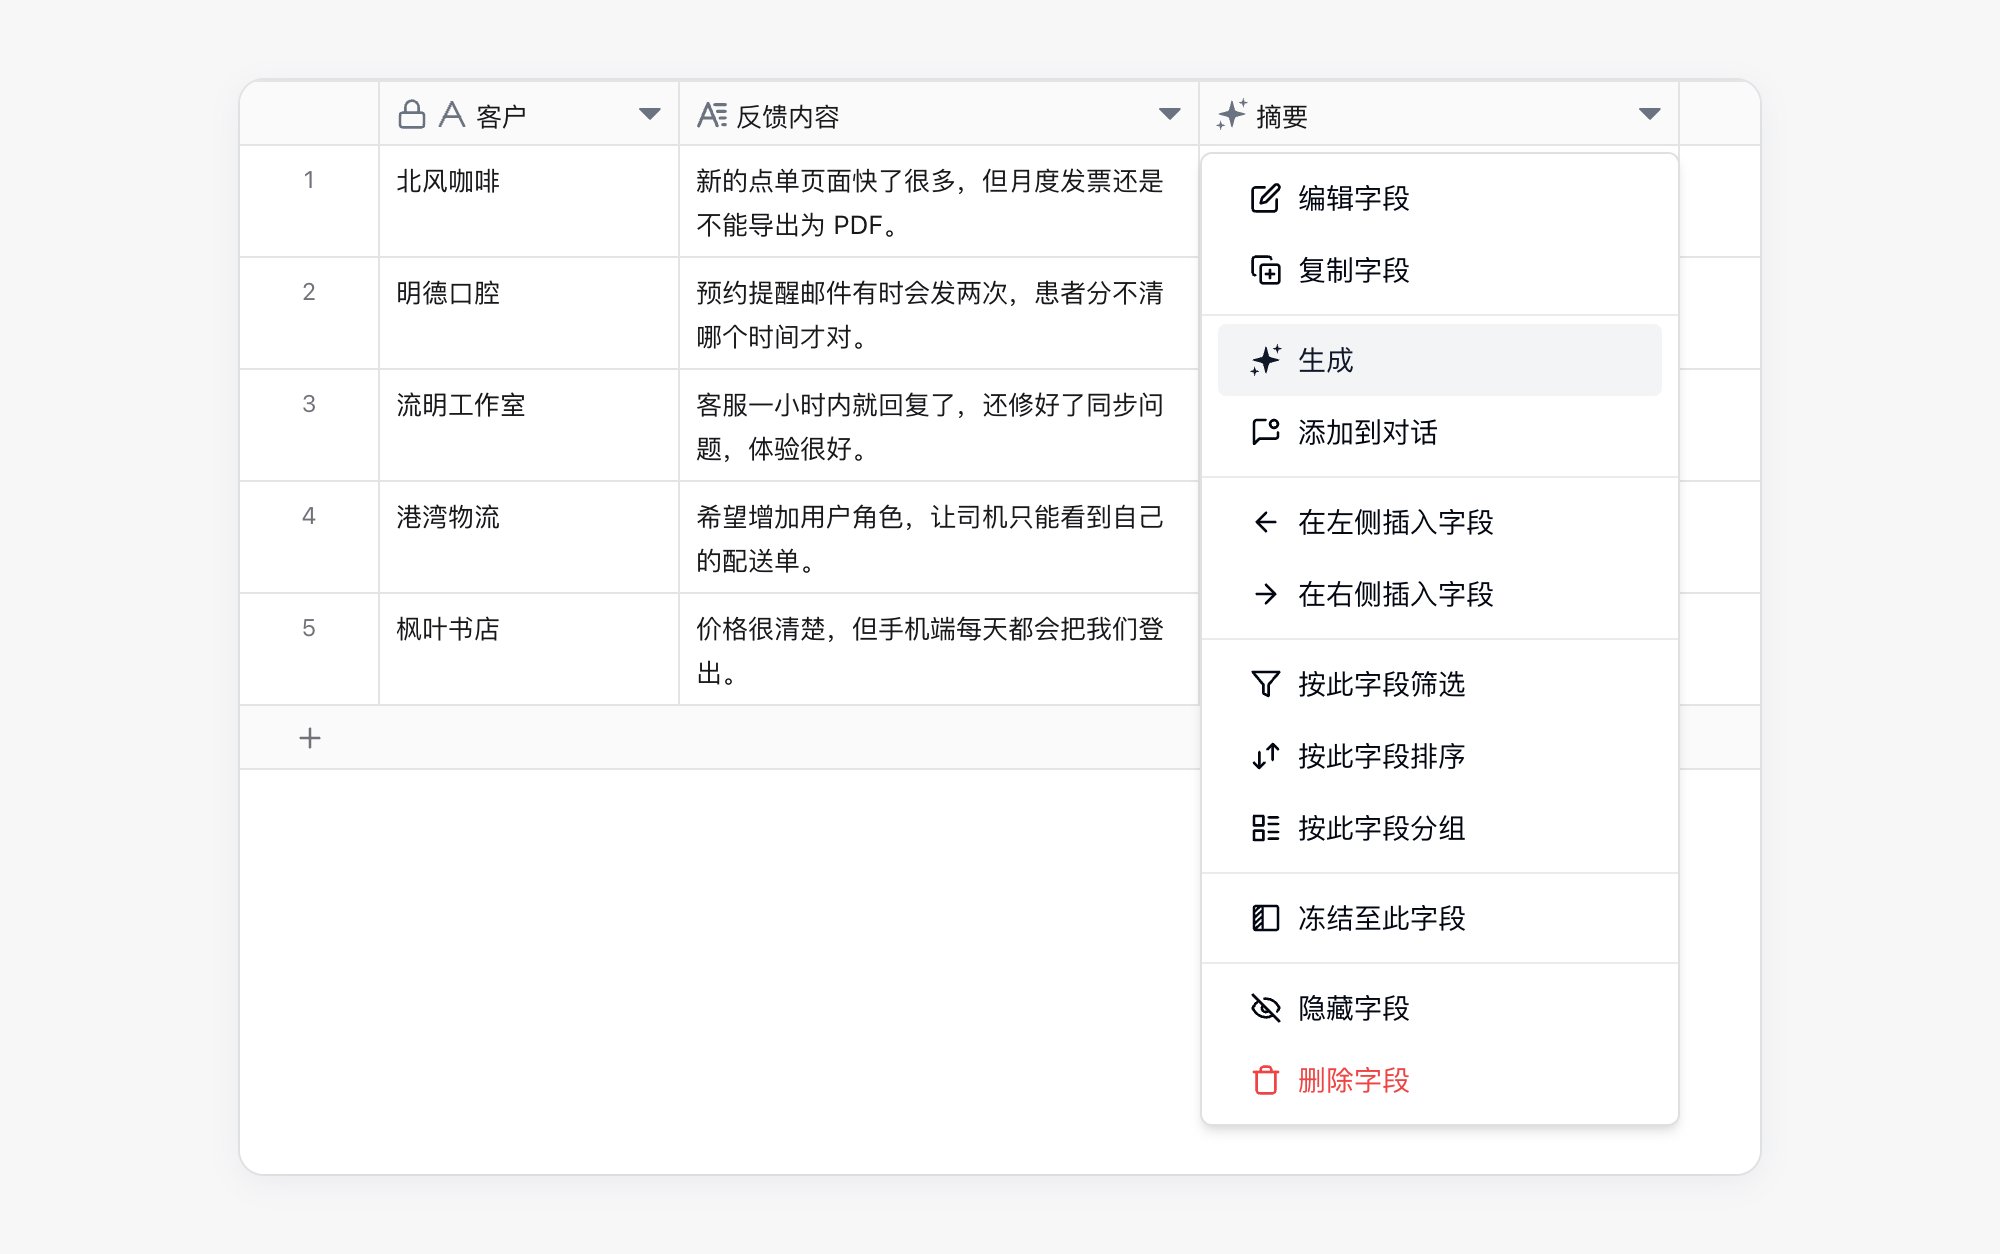Collapse the 摘要 column dropdown arrow
This screenshot has width=2000, height=1254.
pos(1650,114)
